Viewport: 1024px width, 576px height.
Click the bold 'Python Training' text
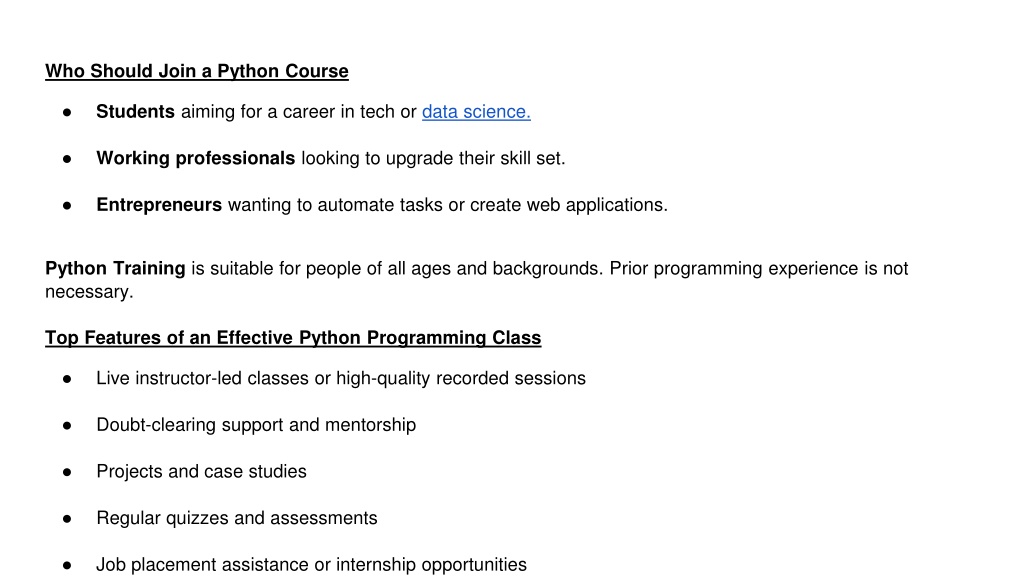coord(116,268)
